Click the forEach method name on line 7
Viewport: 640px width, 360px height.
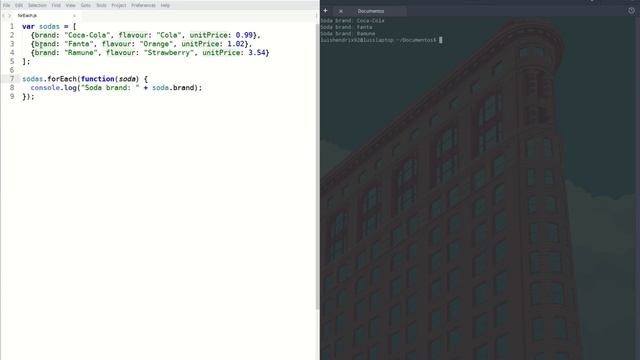point(62,79)
